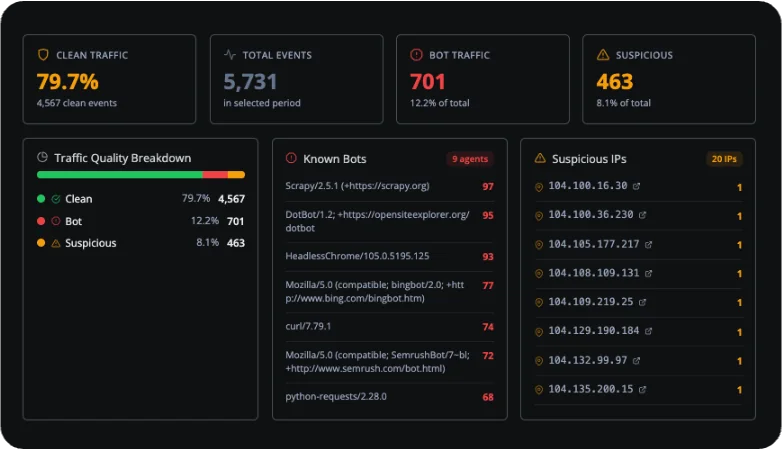Click the 5,731 total events value
Screen dimensions: 782x450
tap(250, 82)
